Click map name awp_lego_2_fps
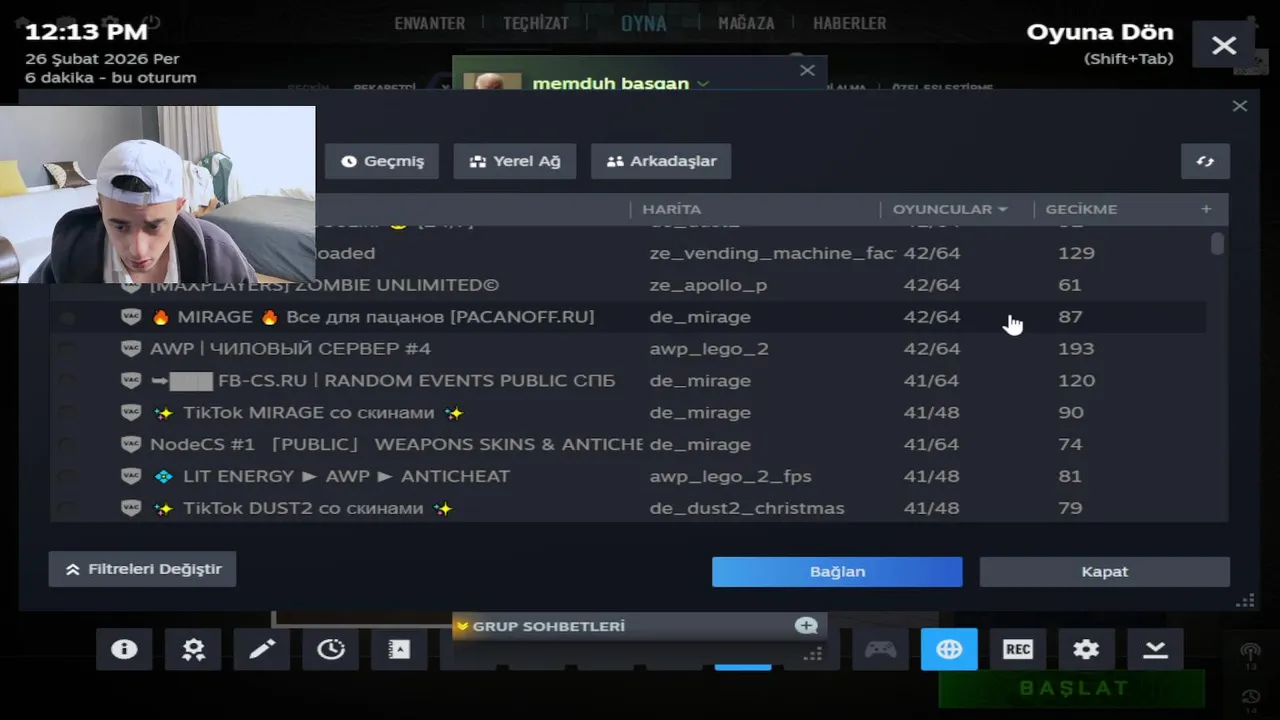The width and height of the screenshot is (1280, 720). [730, 476]
